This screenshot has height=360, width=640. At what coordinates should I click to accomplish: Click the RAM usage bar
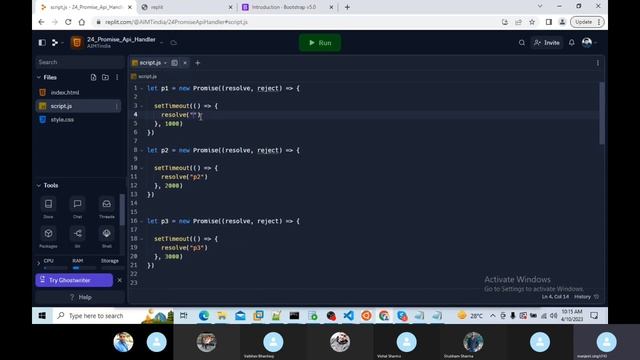pos(84,268)
